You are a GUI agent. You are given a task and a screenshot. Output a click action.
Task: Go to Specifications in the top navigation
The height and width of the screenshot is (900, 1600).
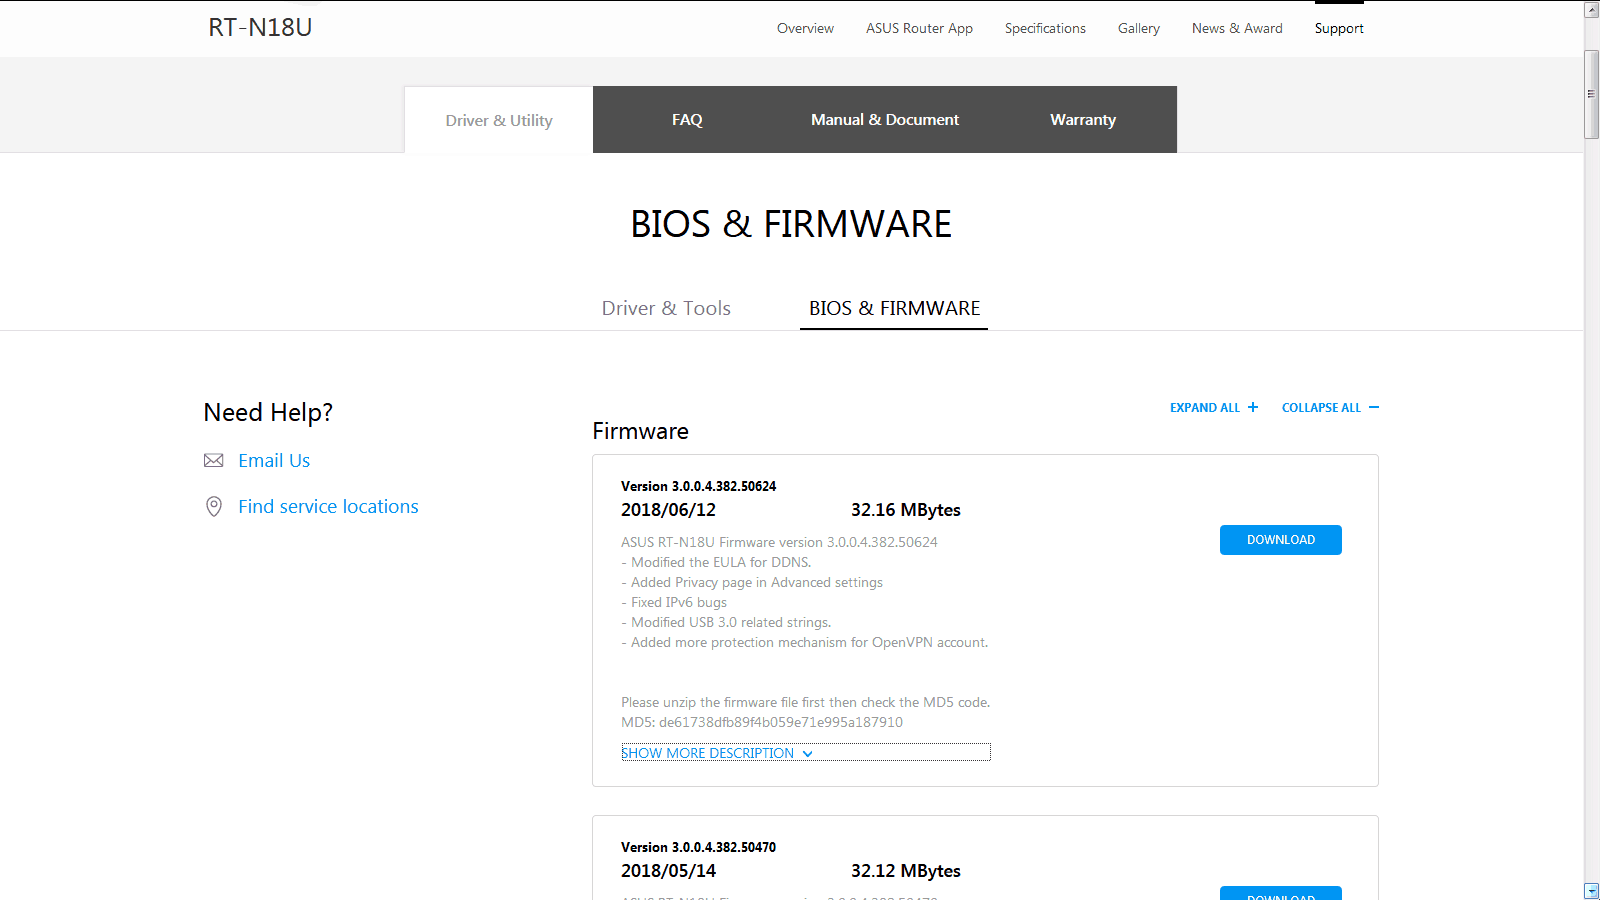pos(1045,28)
